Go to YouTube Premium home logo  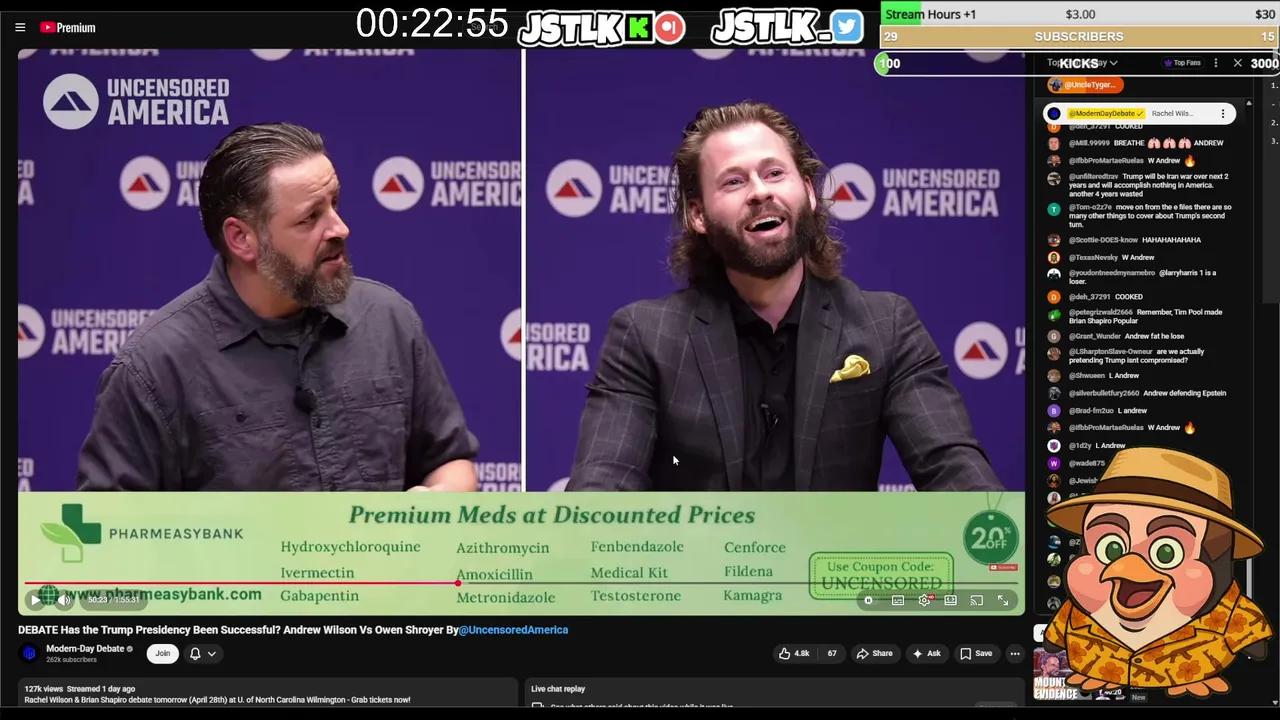68,27
